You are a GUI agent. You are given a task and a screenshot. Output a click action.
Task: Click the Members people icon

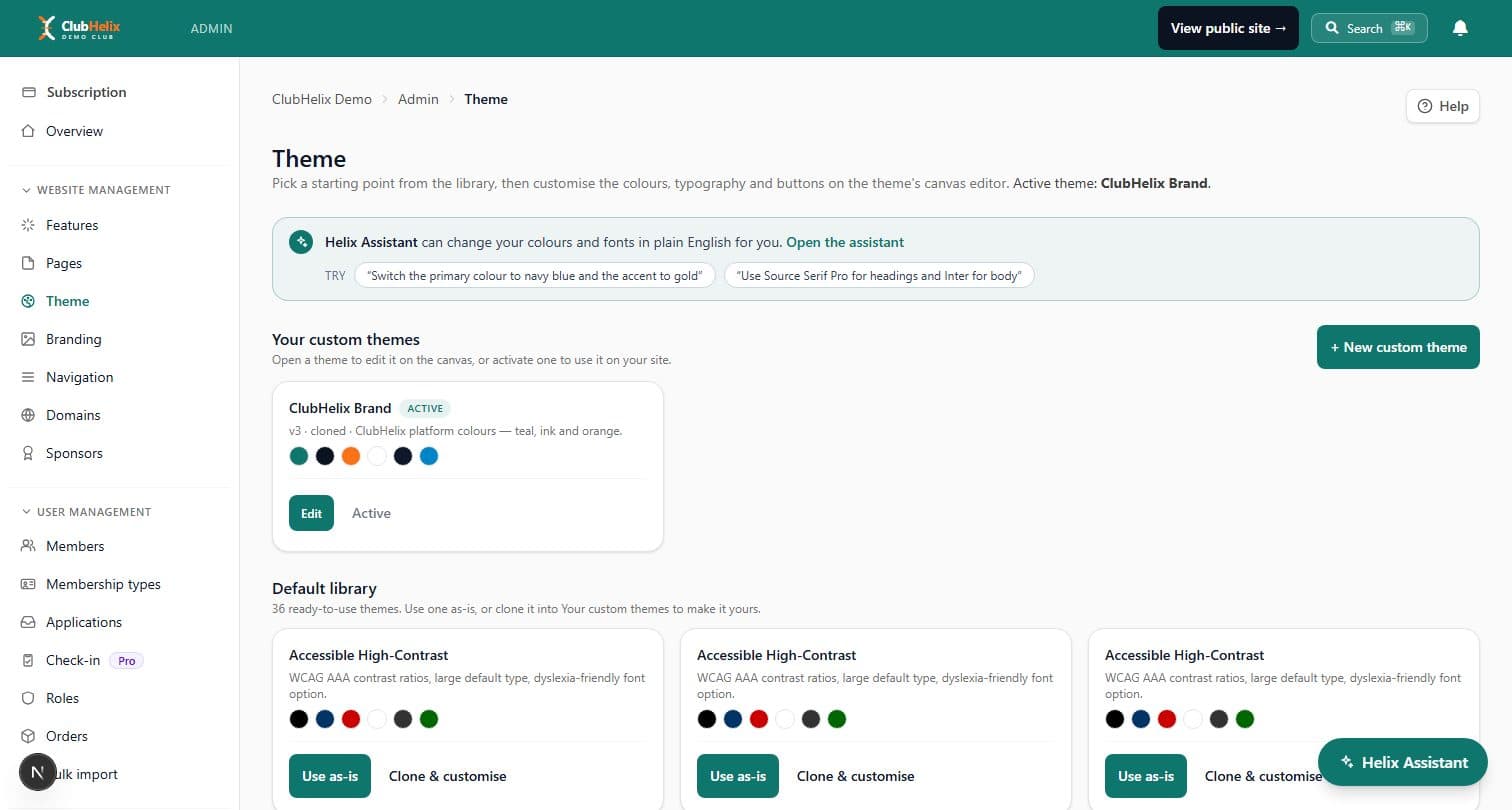pos(28,546)
